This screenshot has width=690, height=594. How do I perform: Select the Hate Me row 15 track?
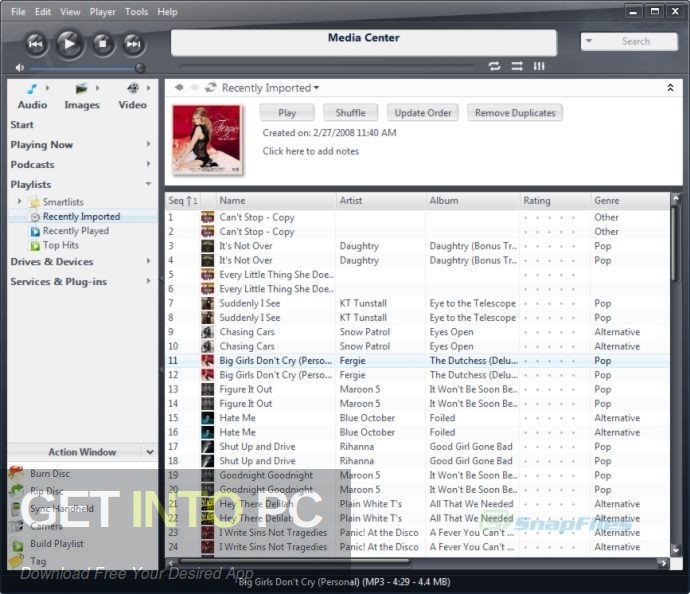coord(417,418)
